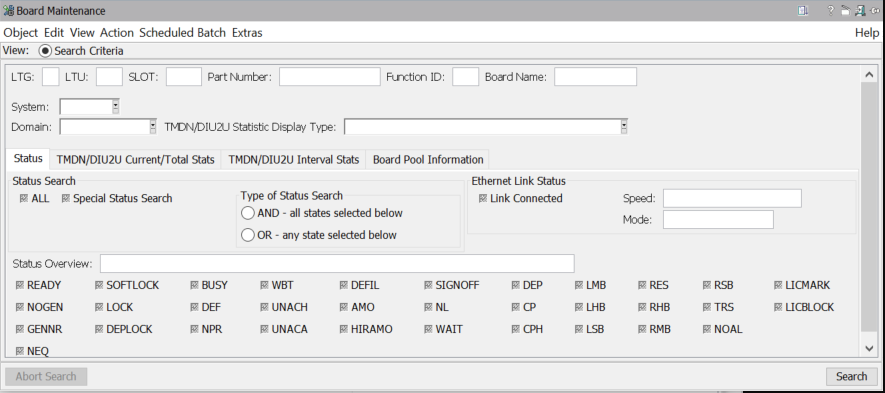
Task: Toggle the DEFIL checkbox
Action: (344, 286)
